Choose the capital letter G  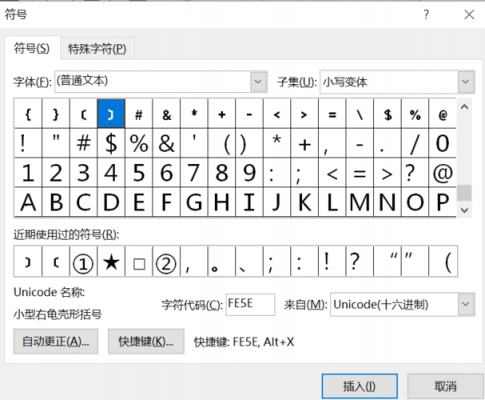pos(194,202)
